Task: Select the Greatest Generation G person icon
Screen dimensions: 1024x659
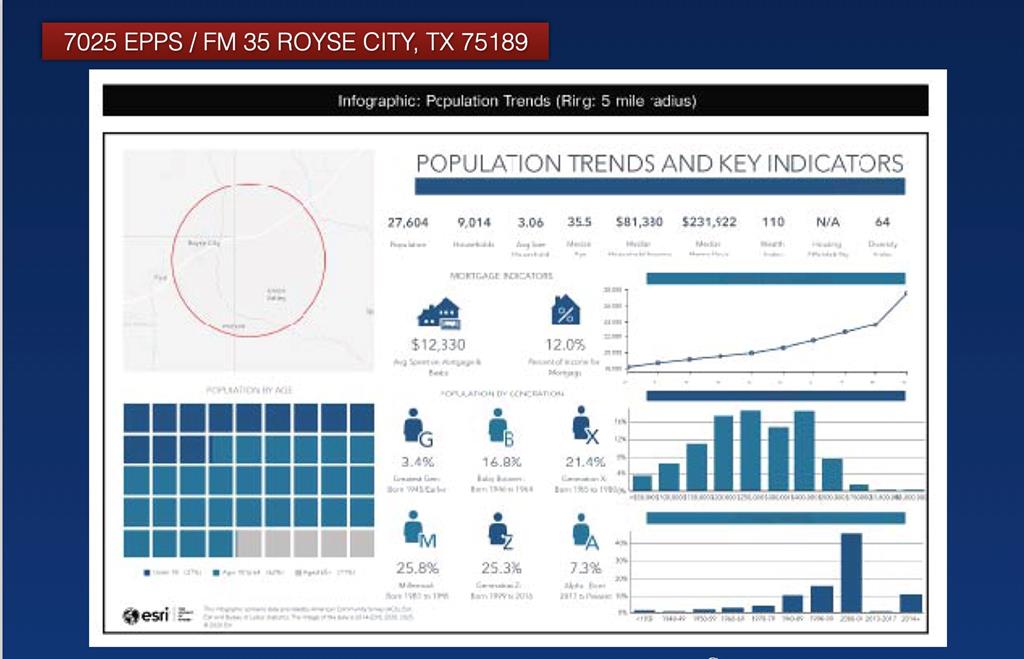Action: (x=417, y=428)
